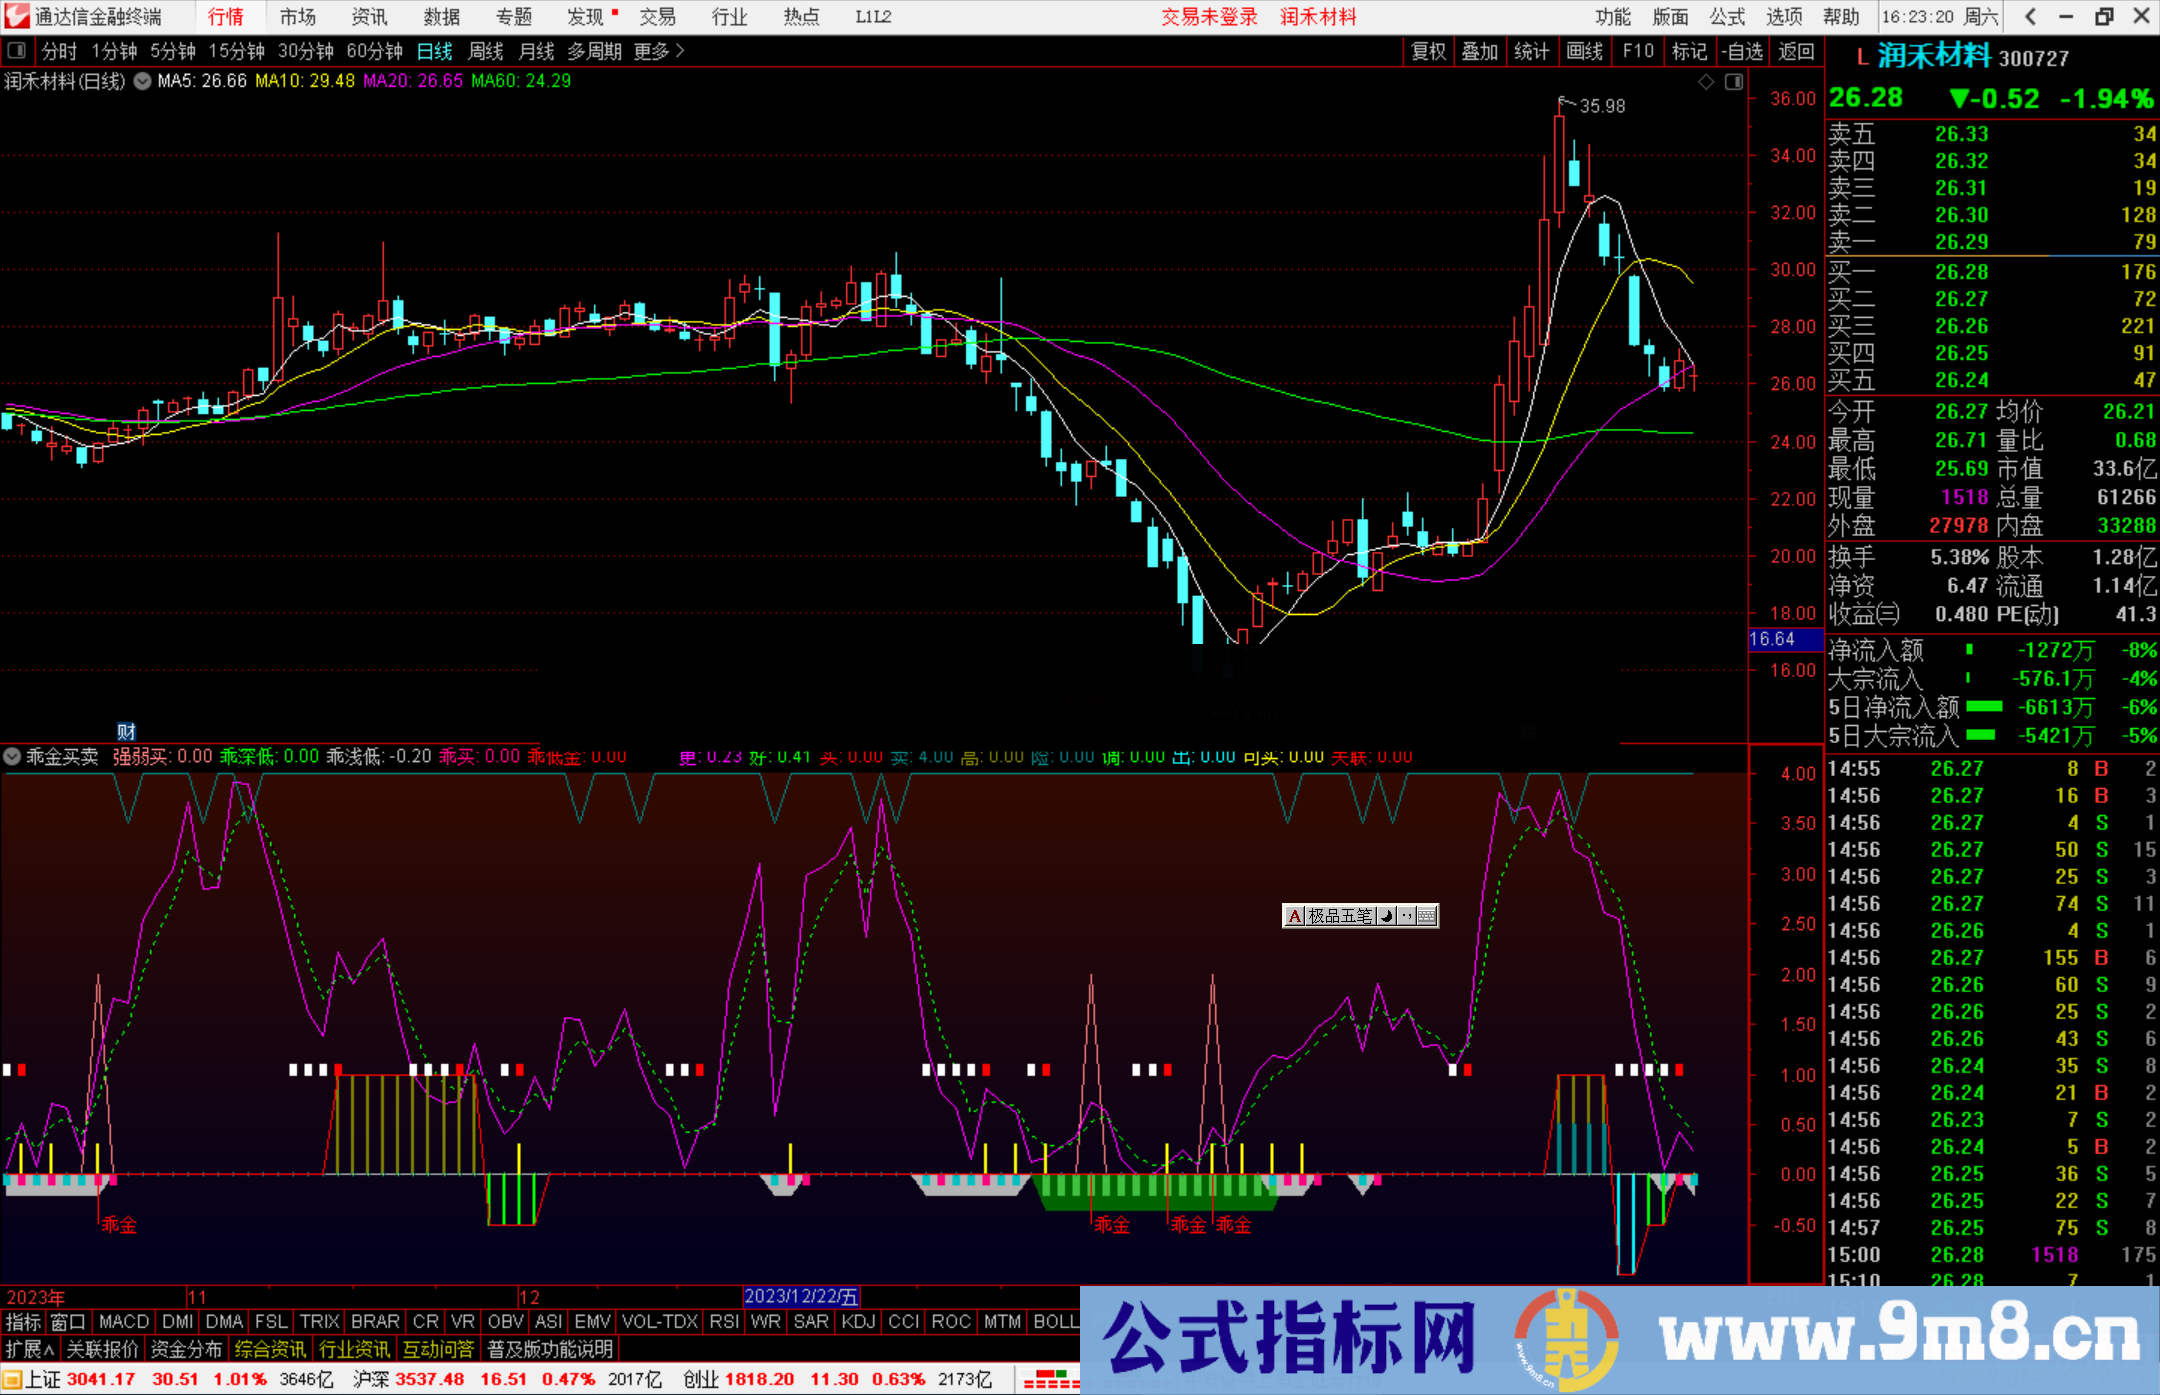Viewport: 2160px width, 1395px height.
Task: Select the VOL-TDX indicator
Action: pos(660,1322)
